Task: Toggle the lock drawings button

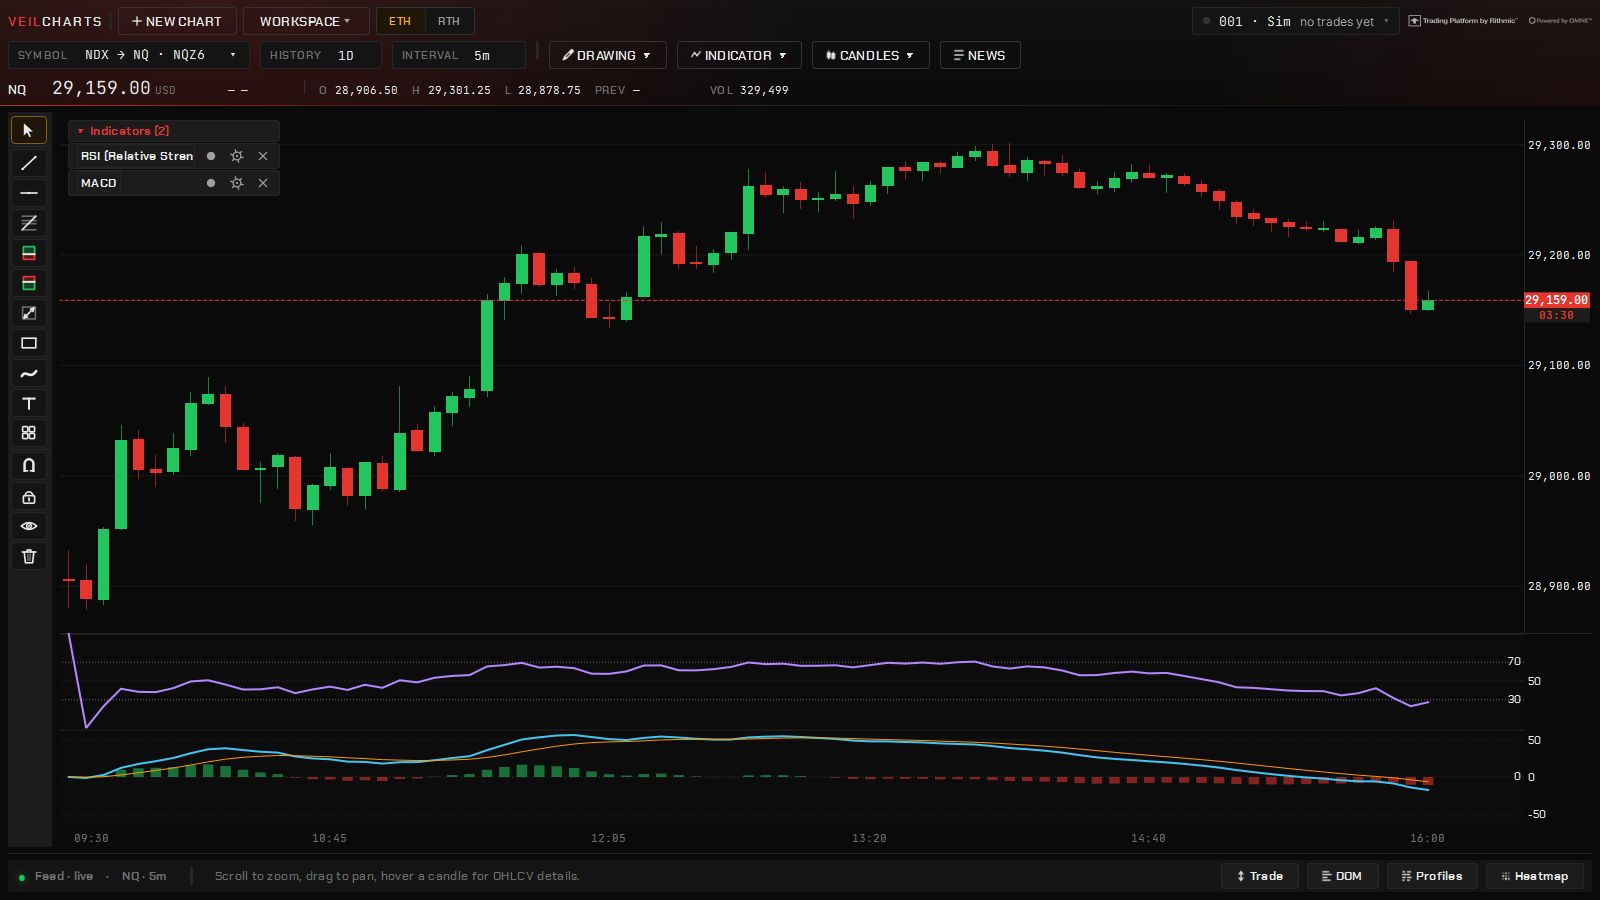Action: (28, 497)
